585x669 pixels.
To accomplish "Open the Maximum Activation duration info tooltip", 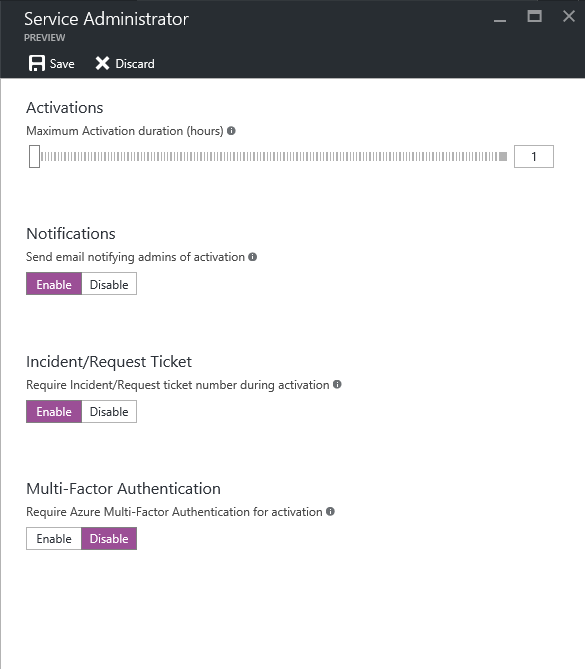I will [x=231, y=131].
